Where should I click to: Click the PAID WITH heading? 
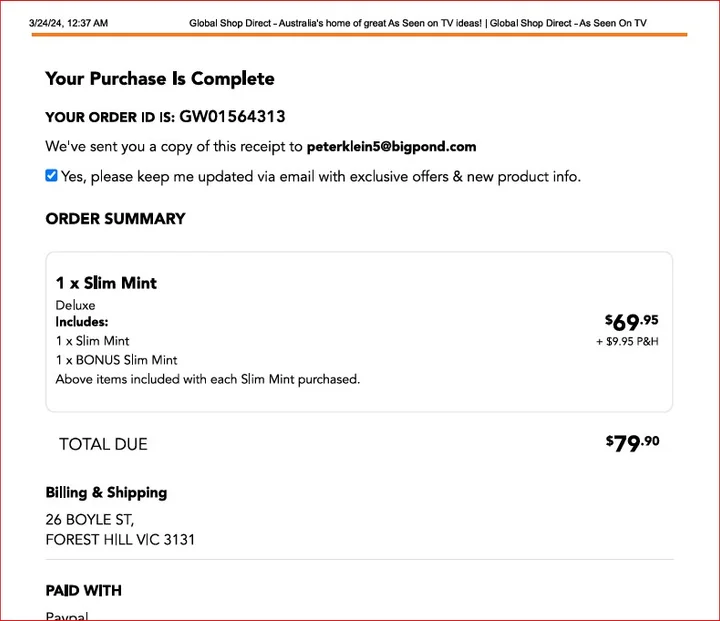point(83,590)
